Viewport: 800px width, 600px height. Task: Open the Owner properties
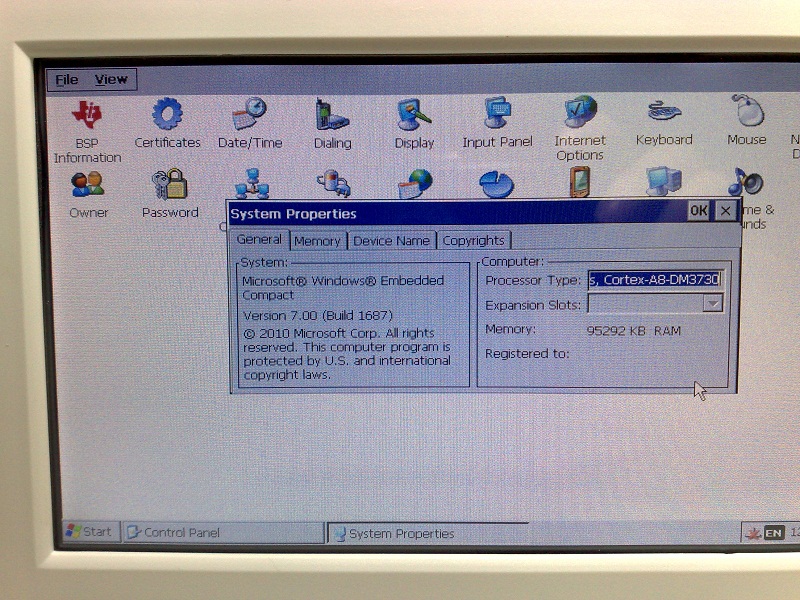coord(88,185)
